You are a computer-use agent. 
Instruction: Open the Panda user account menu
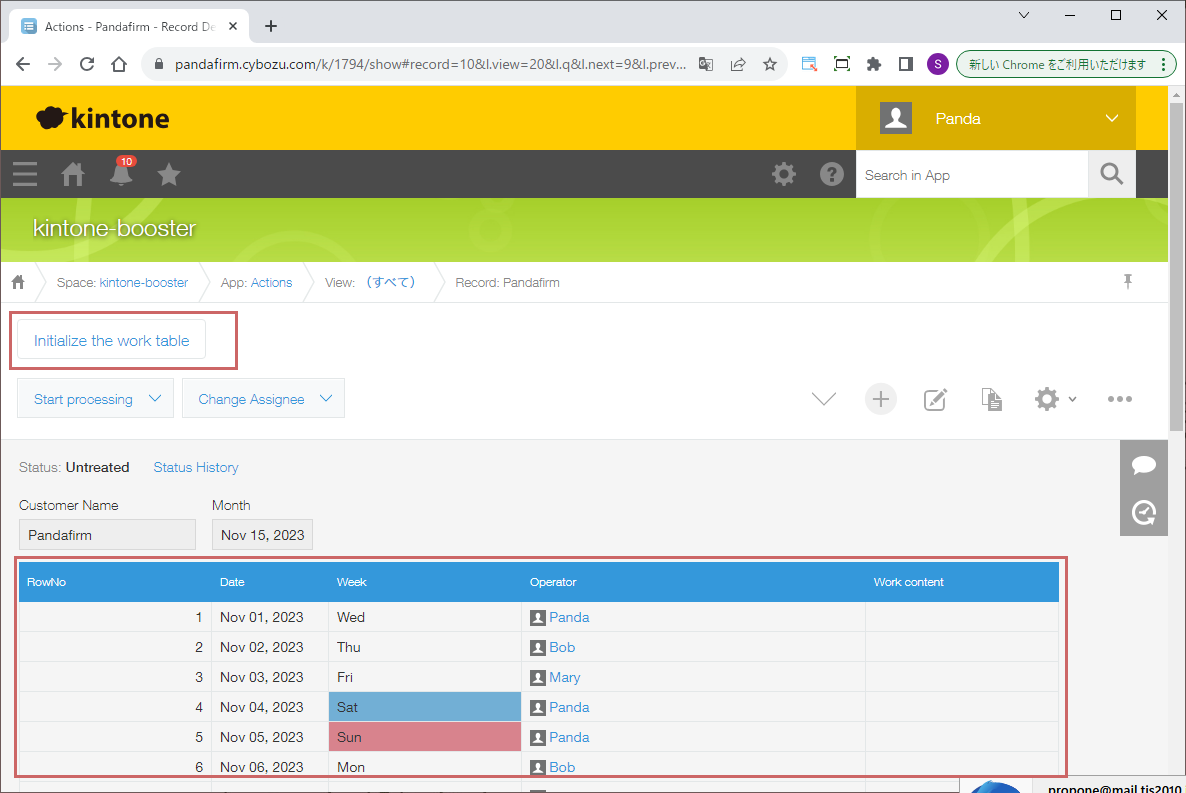(x=996, y=118)
